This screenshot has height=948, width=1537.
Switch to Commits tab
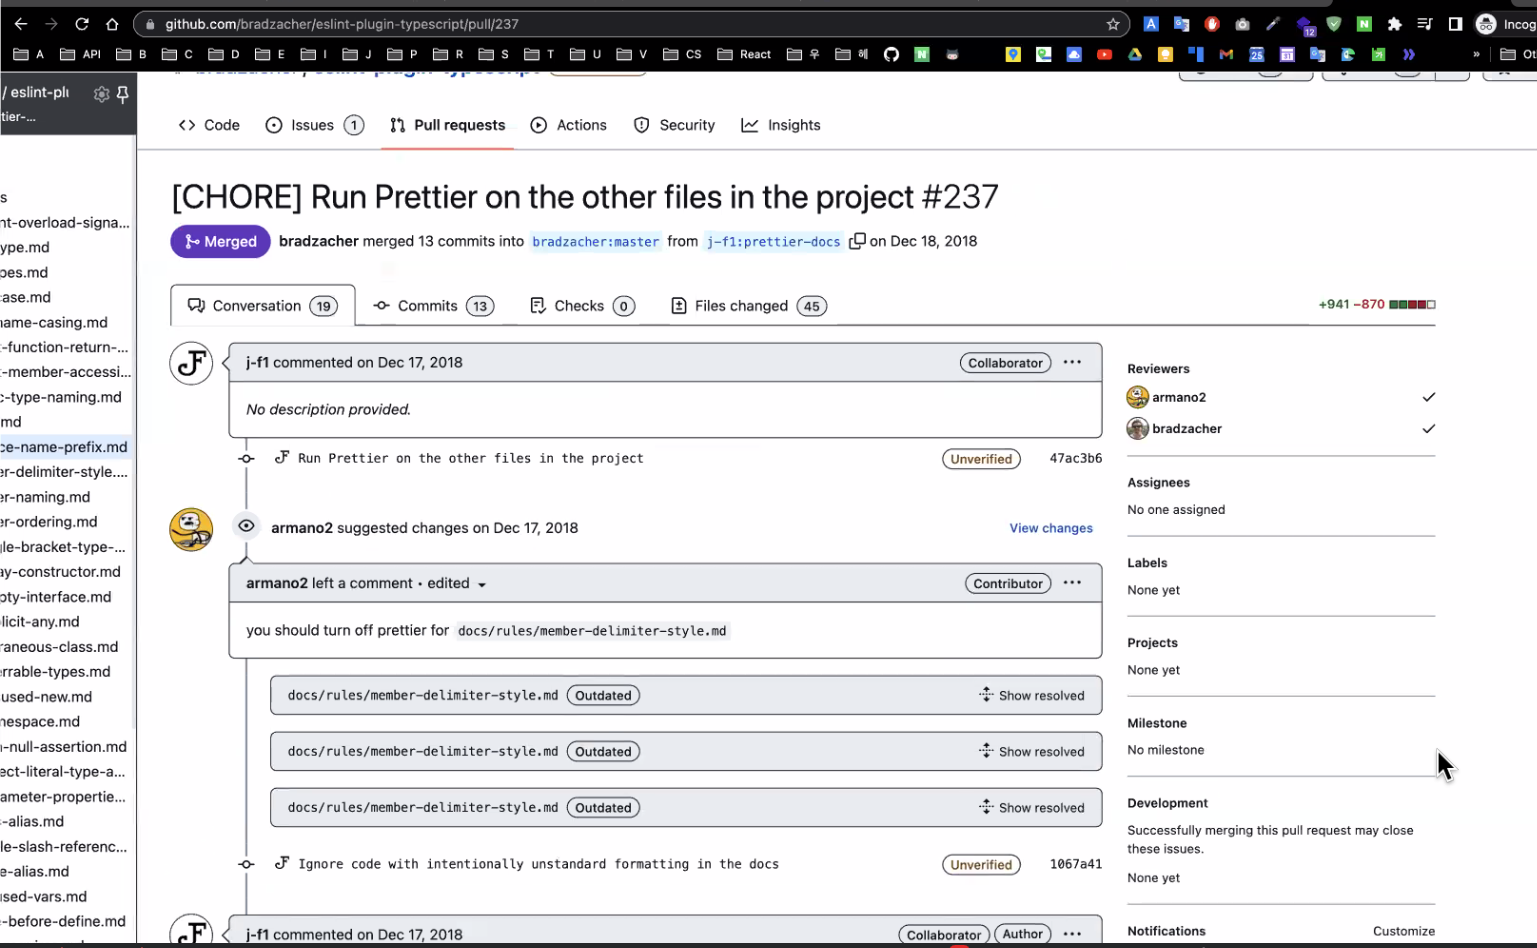point(433,306)
